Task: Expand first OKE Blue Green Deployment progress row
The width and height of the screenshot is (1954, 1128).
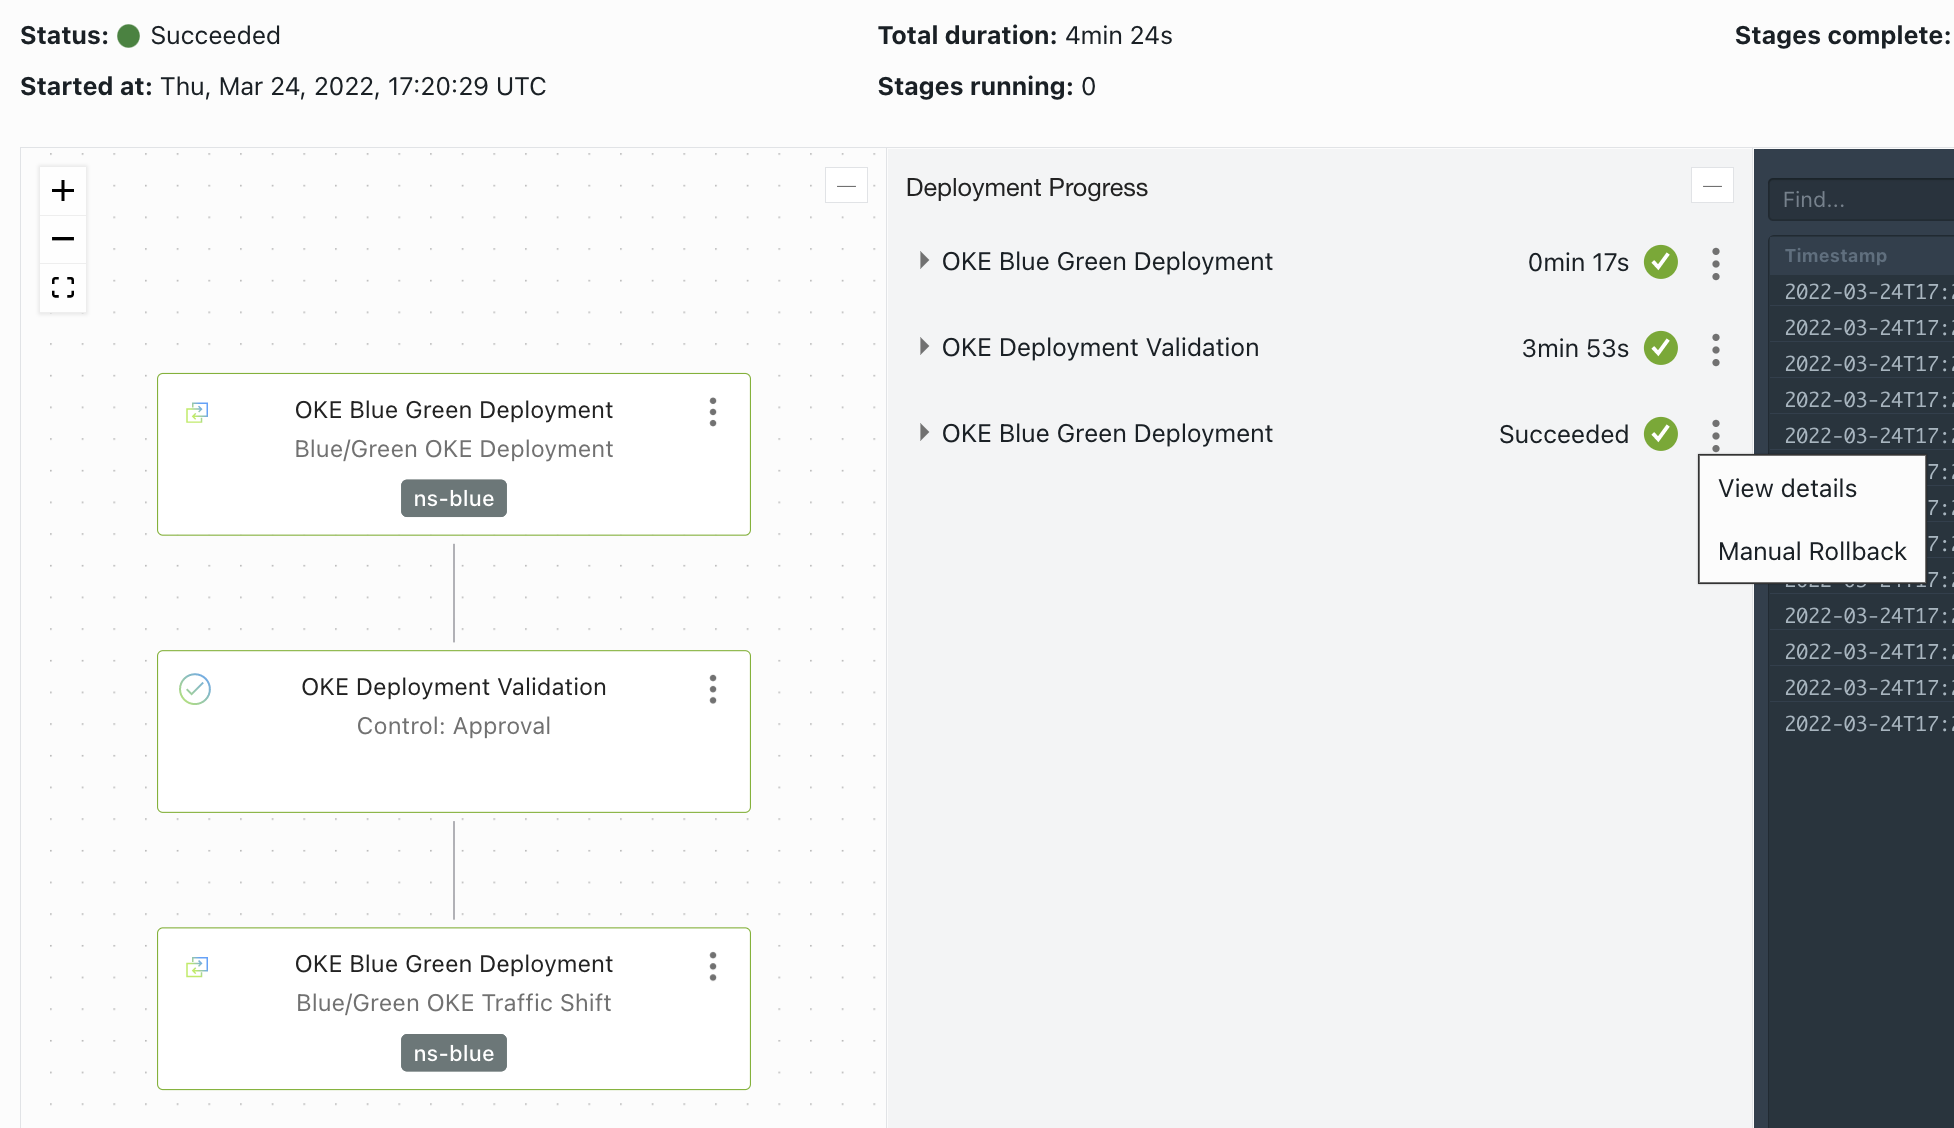Action: pyautogui.click(x=924, y=261)
